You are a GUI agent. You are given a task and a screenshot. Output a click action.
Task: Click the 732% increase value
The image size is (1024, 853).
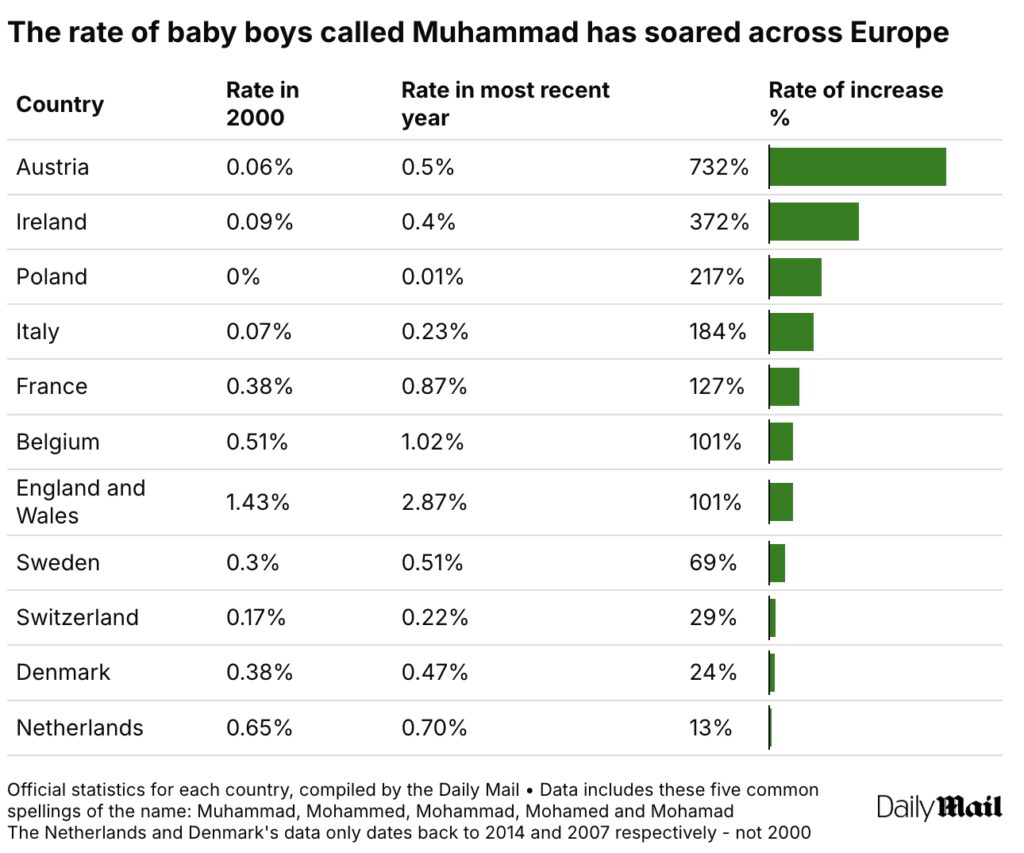(x=719, y=167)
